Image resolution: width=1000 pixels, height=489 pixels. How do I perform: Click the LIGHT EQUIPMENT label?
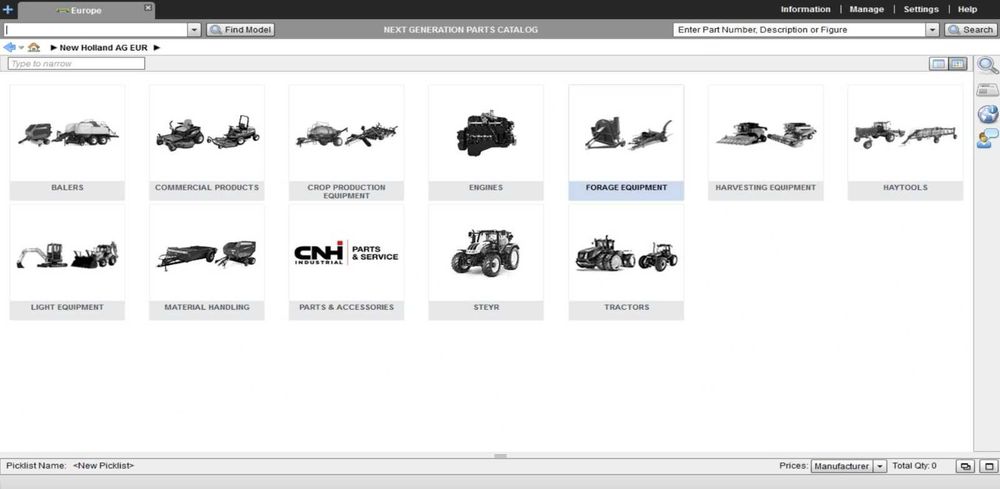[68, 307]
